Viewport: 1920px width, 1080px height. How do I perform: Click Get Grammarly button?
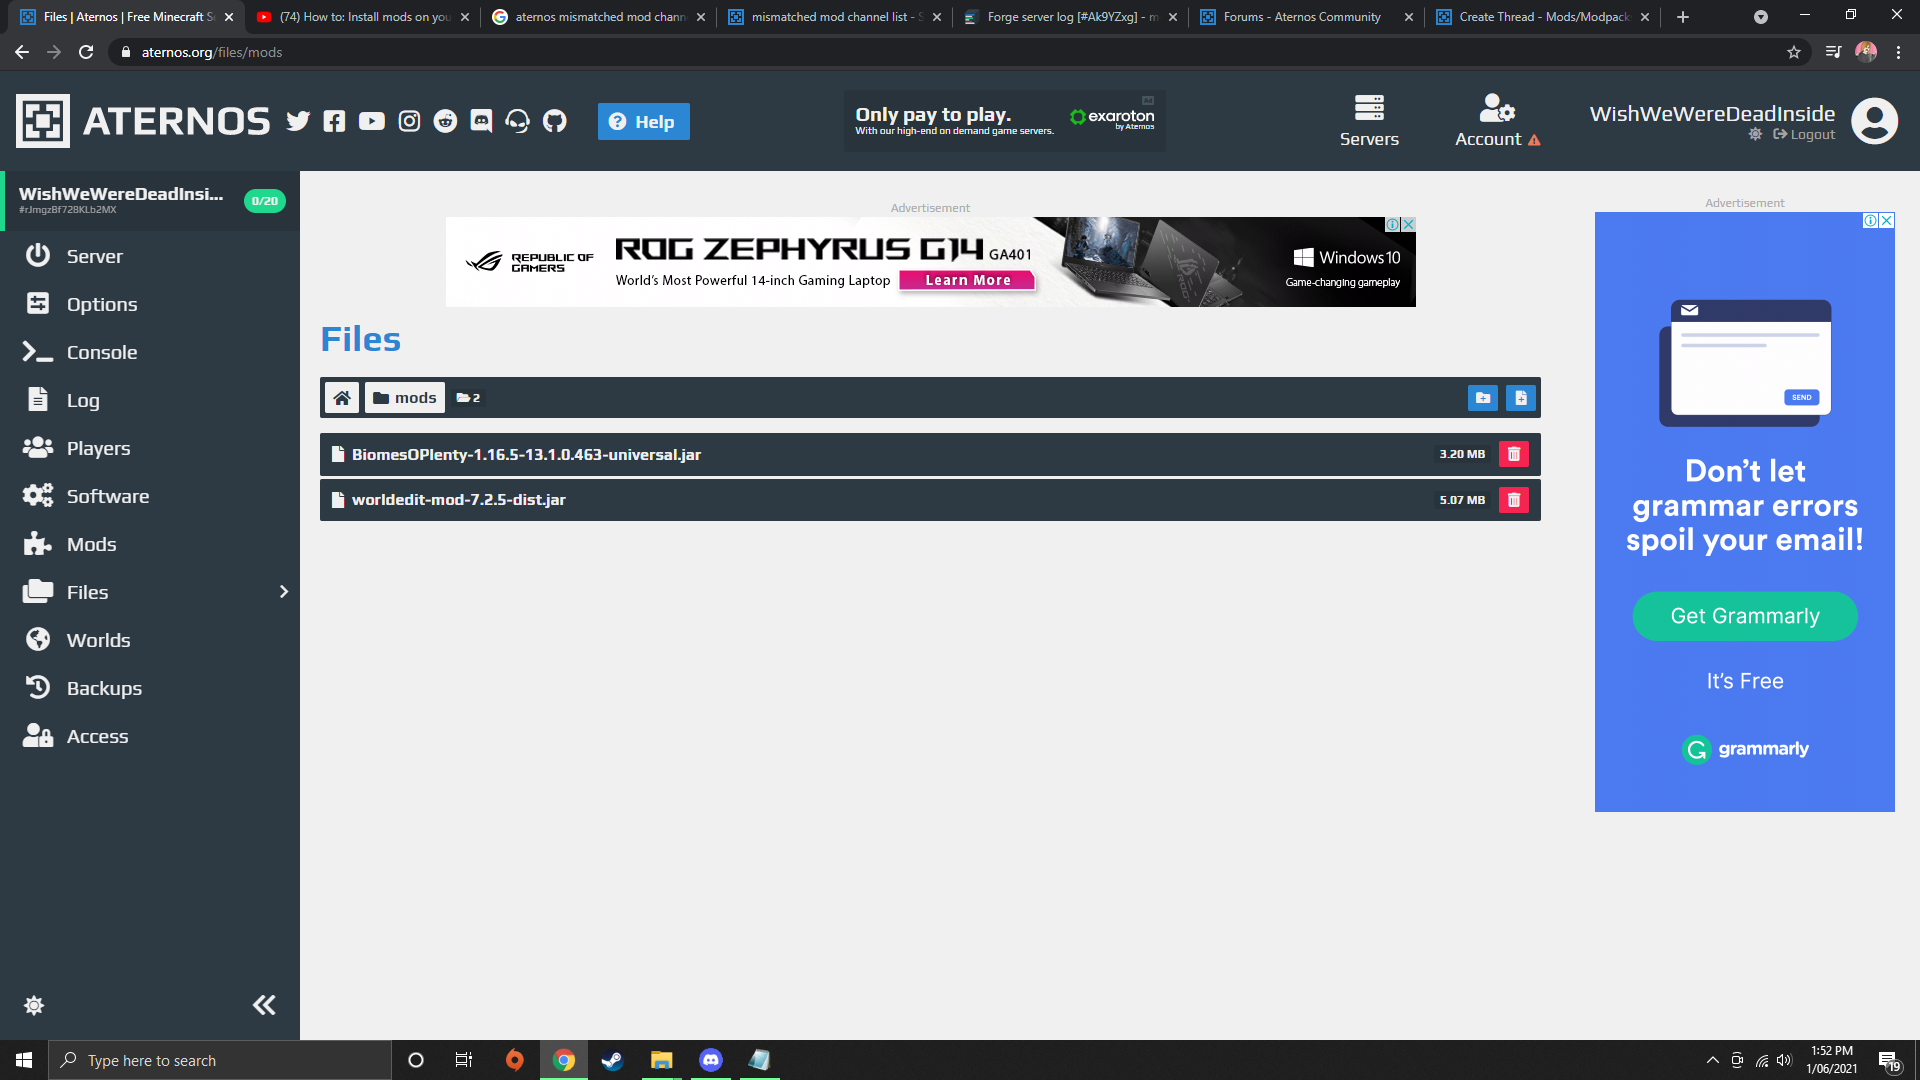click(x=1745, y=616)
